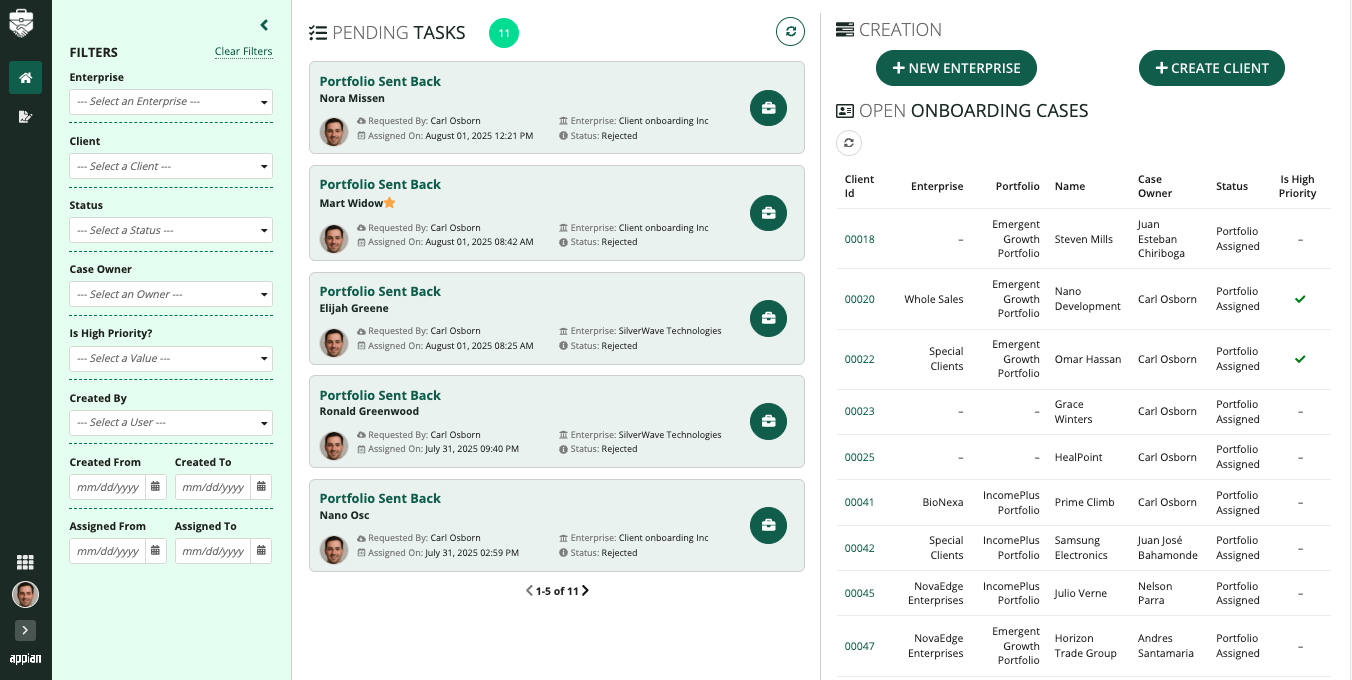Expand the bottom sidebar arrow button

pyautogui.click(x=25, y=630)
